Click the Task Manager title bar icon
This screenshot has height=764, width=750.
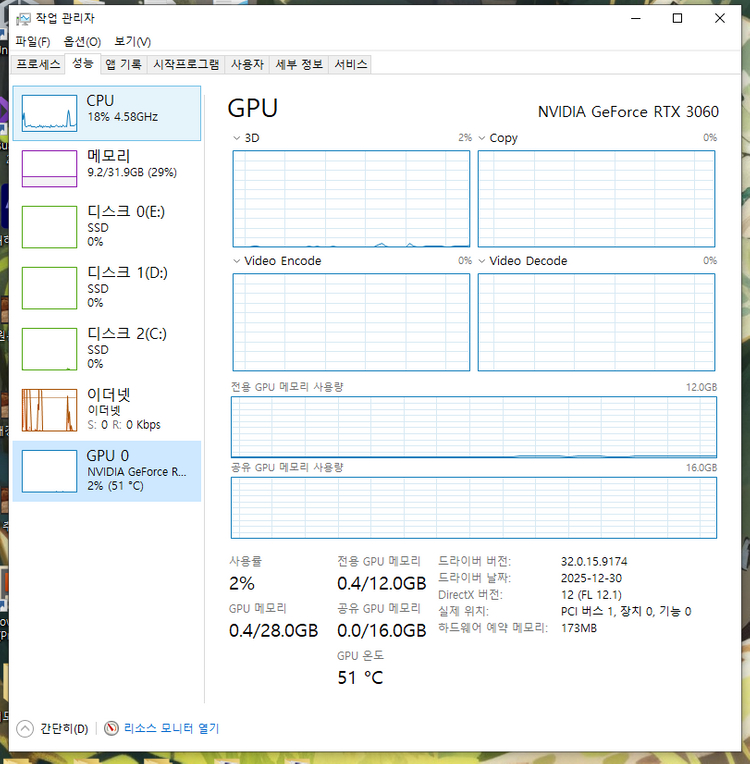click(x=23, y=19)
